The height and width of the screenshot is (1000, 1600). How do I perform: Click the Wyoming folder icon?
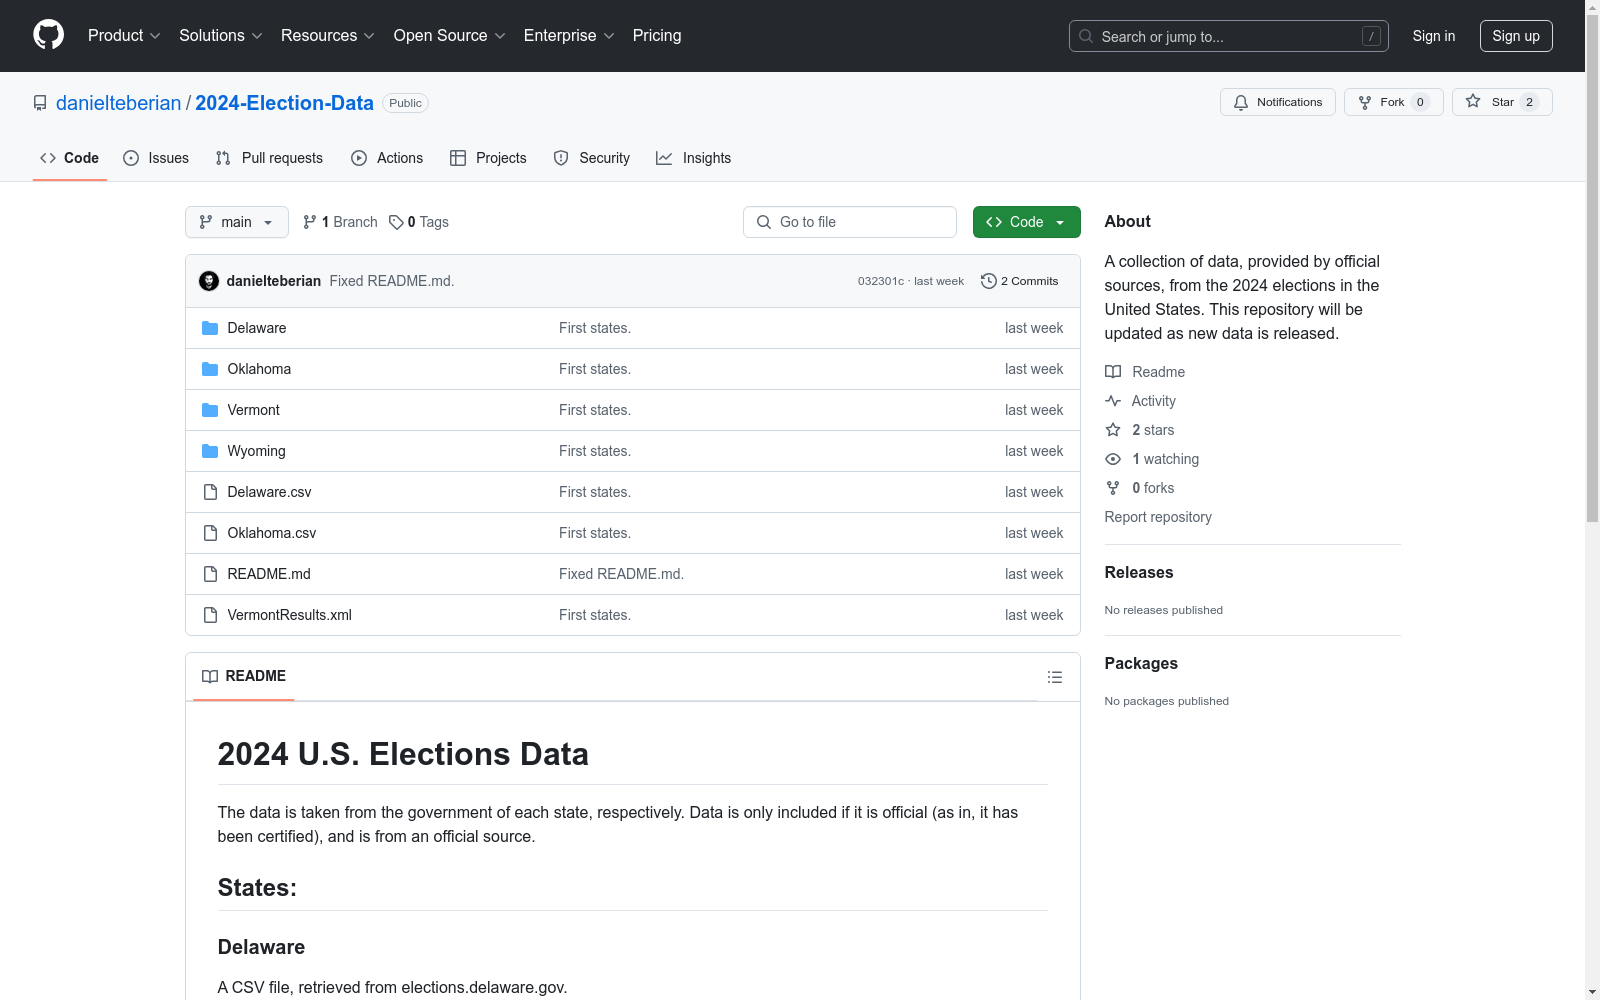(x=210, y=451)
